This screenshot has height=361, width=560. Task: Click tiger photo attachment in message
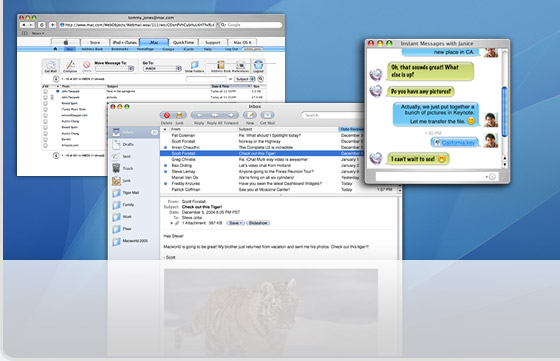tap(271, 313)
